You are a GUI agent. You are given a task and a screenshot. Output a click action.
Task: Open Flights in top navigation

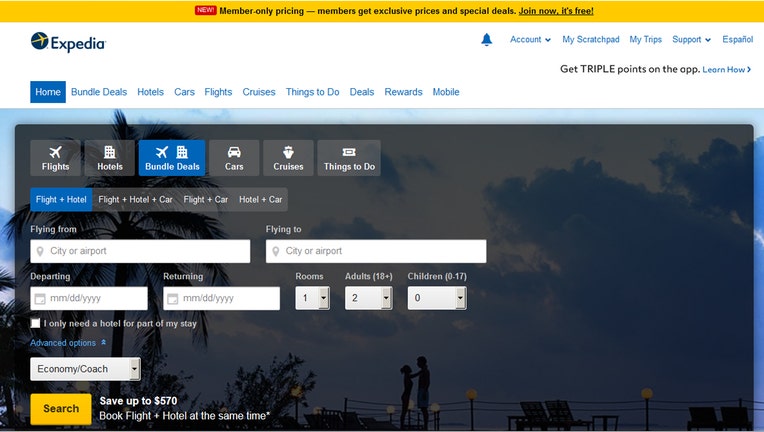click(x=218, y=92)
